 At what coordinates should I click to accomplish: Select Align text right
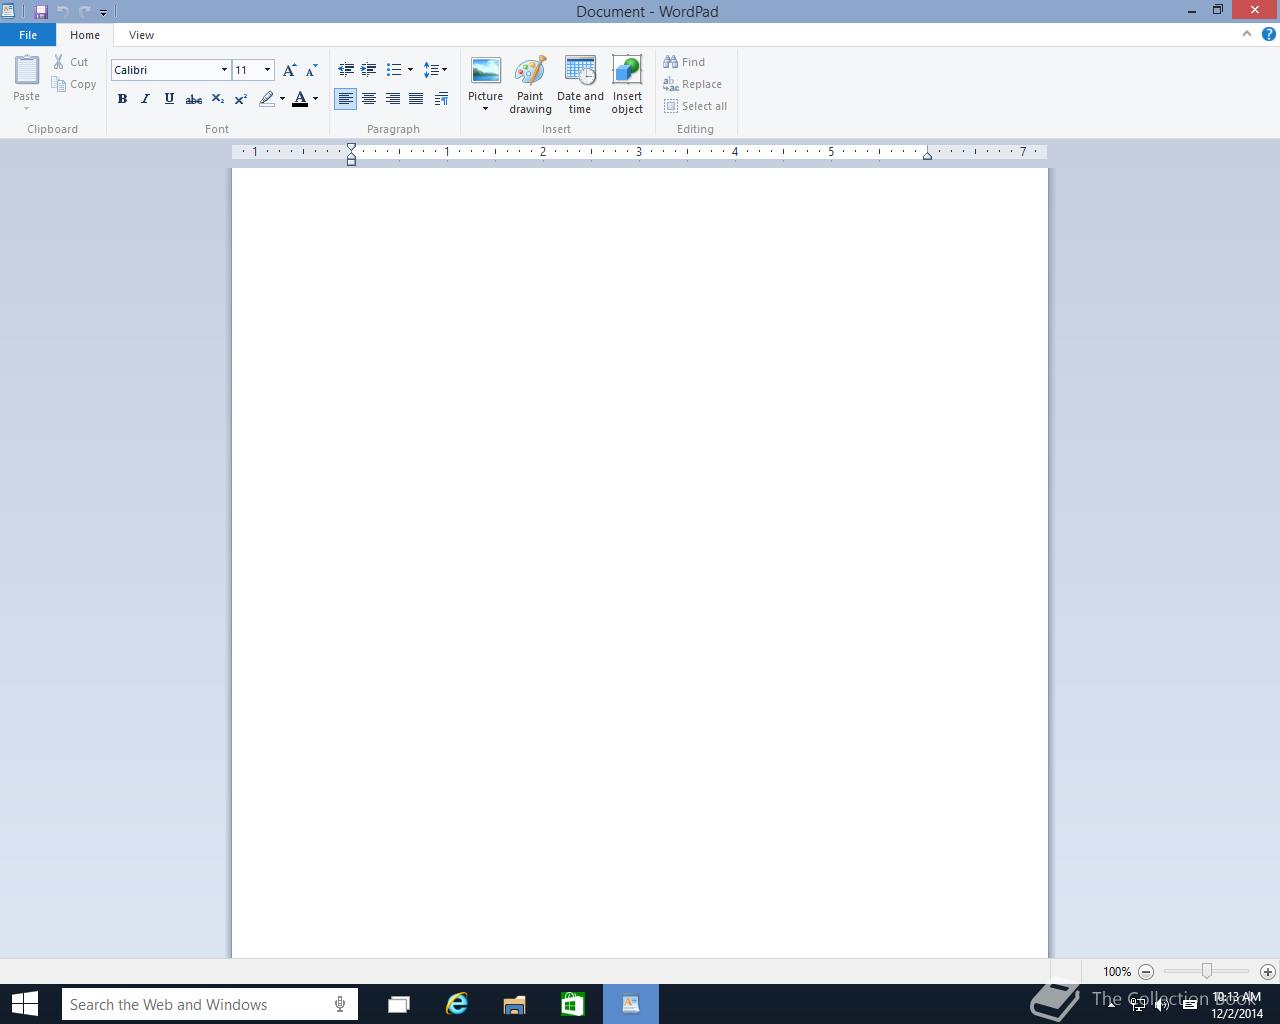[x=393, y=99]
